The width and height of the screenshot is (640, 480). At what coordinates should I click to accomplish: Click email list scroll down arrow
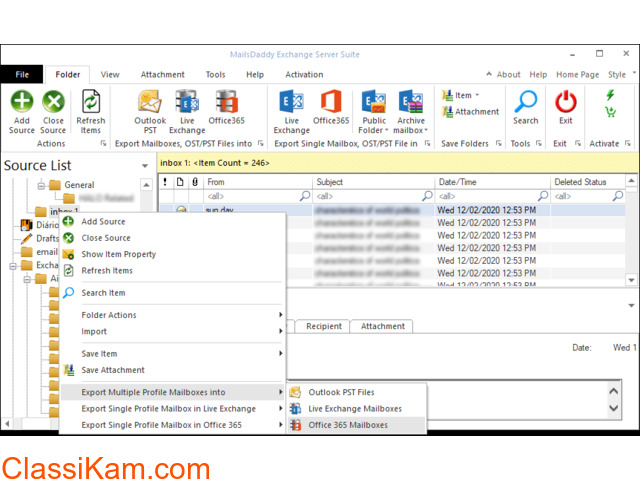[x=631, y=280]
